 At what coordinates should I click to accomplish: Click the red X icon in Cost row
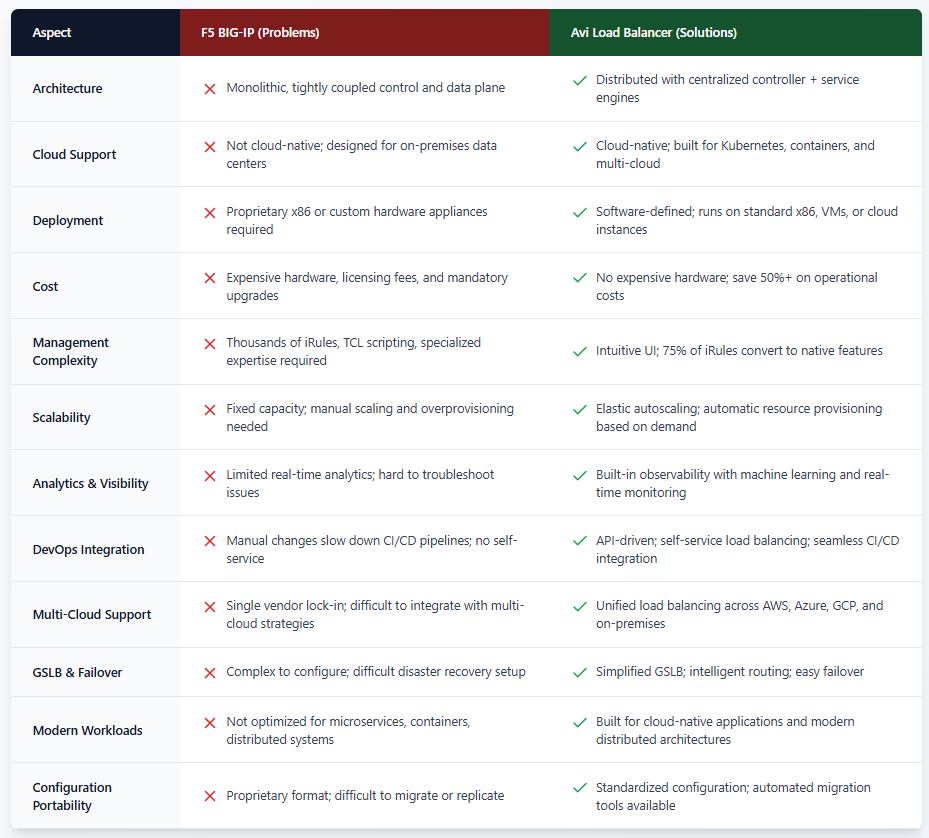coord(210,278)
